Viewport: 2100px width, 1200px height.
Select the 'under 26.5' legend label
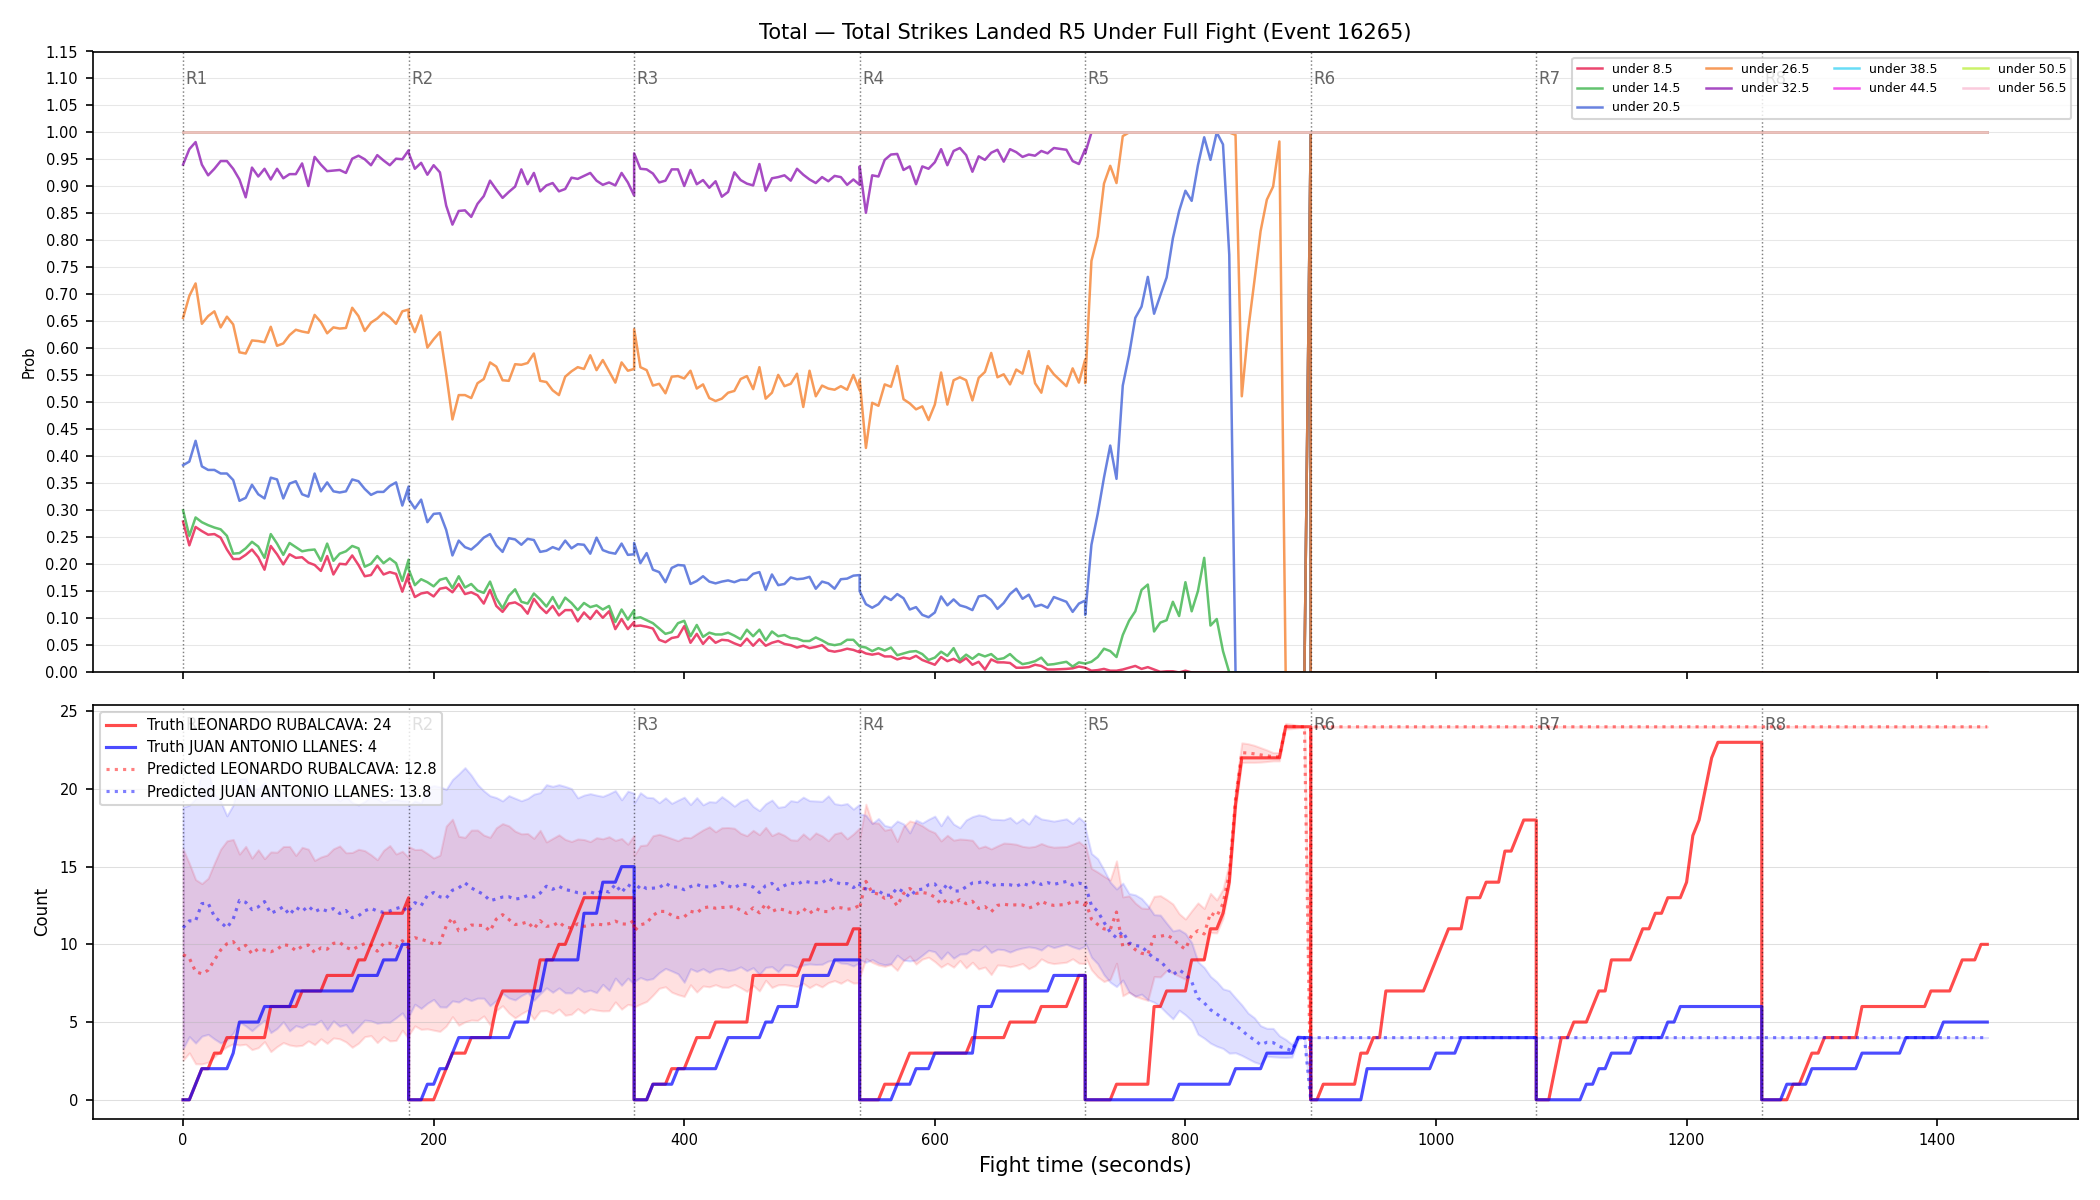1774,69
